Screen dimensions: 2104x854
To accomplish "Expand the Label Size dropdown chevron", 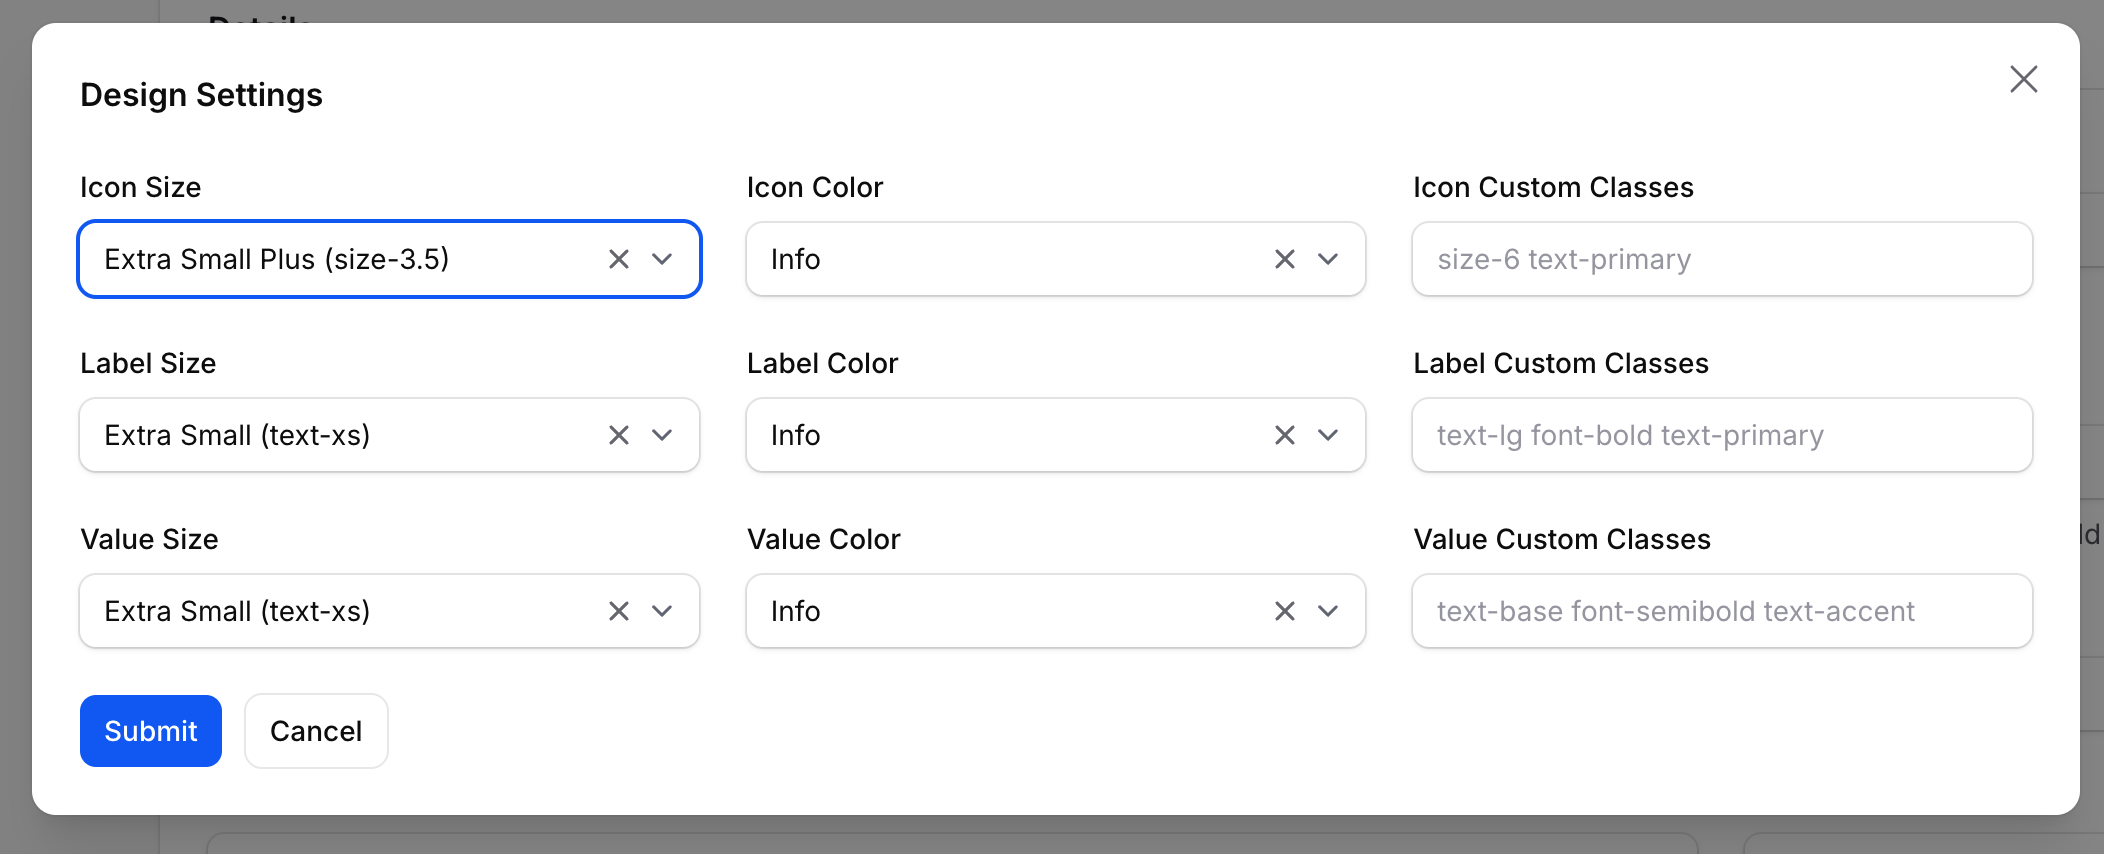I will pos(662,435).
